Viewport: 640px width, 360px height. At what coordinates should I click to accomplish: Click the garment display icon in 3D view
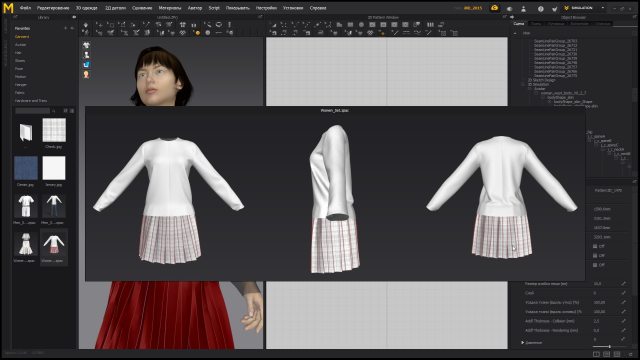click(x=86, y=45)
